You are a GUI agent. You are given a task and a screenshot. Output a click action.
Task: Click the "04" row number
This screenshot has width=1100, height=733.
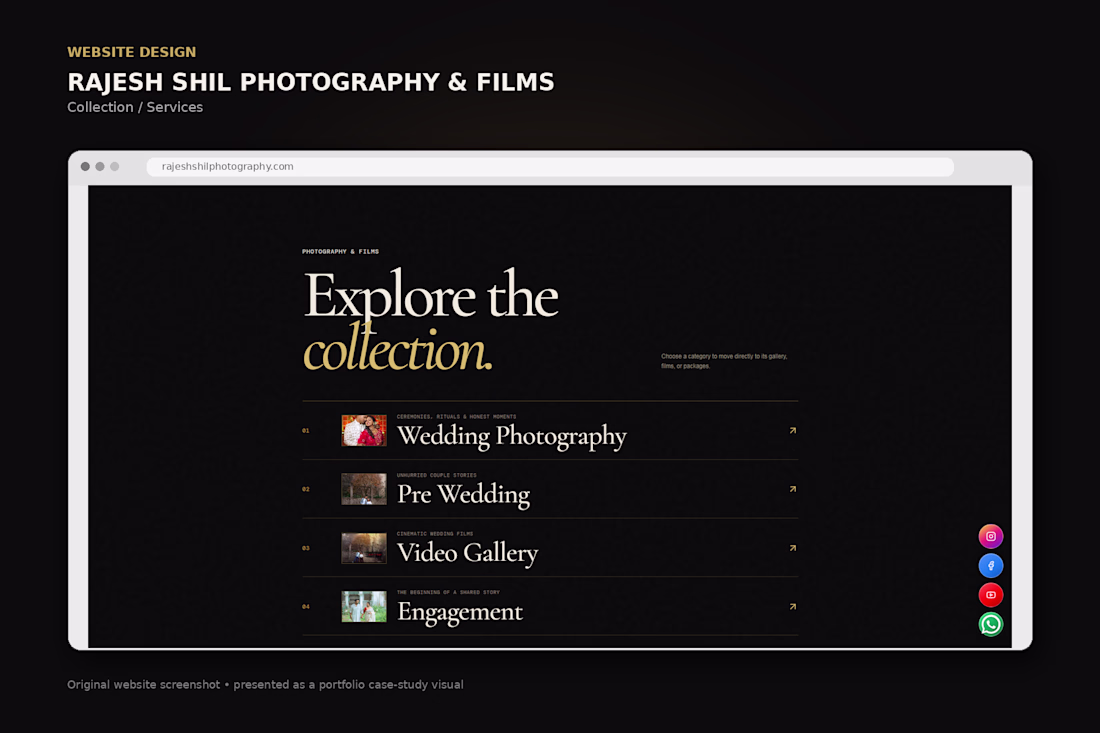[x=306, y=607]
